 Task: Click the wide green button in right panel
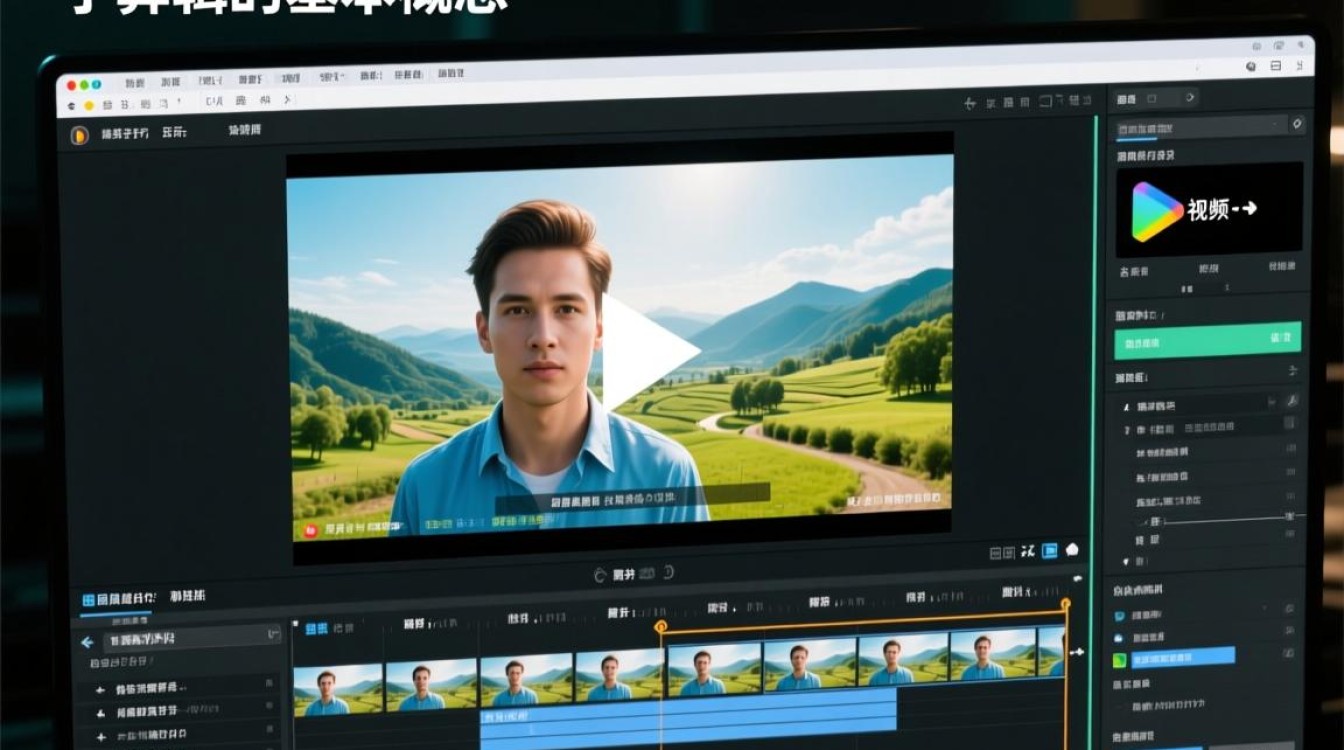[x=1208, y=340]
